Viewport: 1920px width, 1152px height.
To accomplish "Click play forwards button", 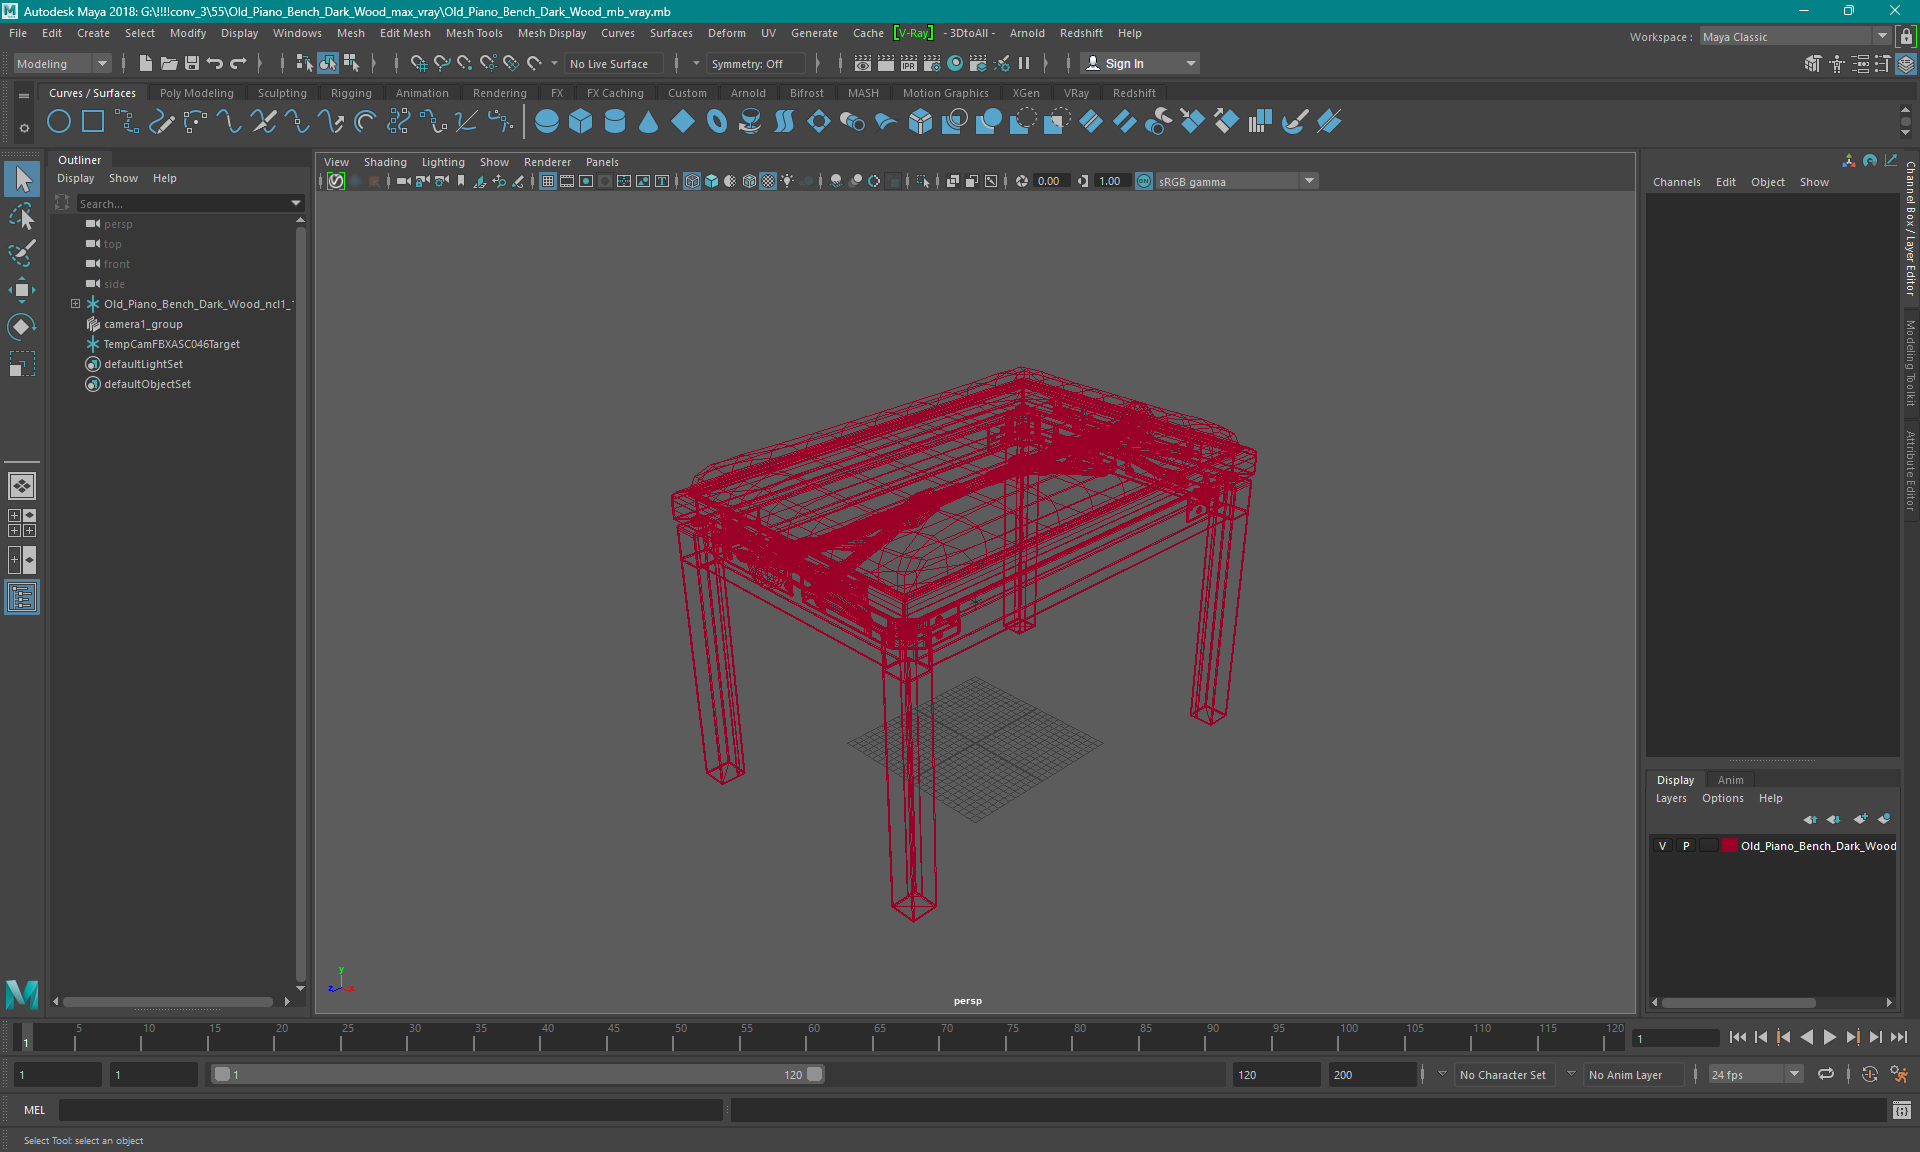I will pyautogui.click(x=1829, y=1038).
